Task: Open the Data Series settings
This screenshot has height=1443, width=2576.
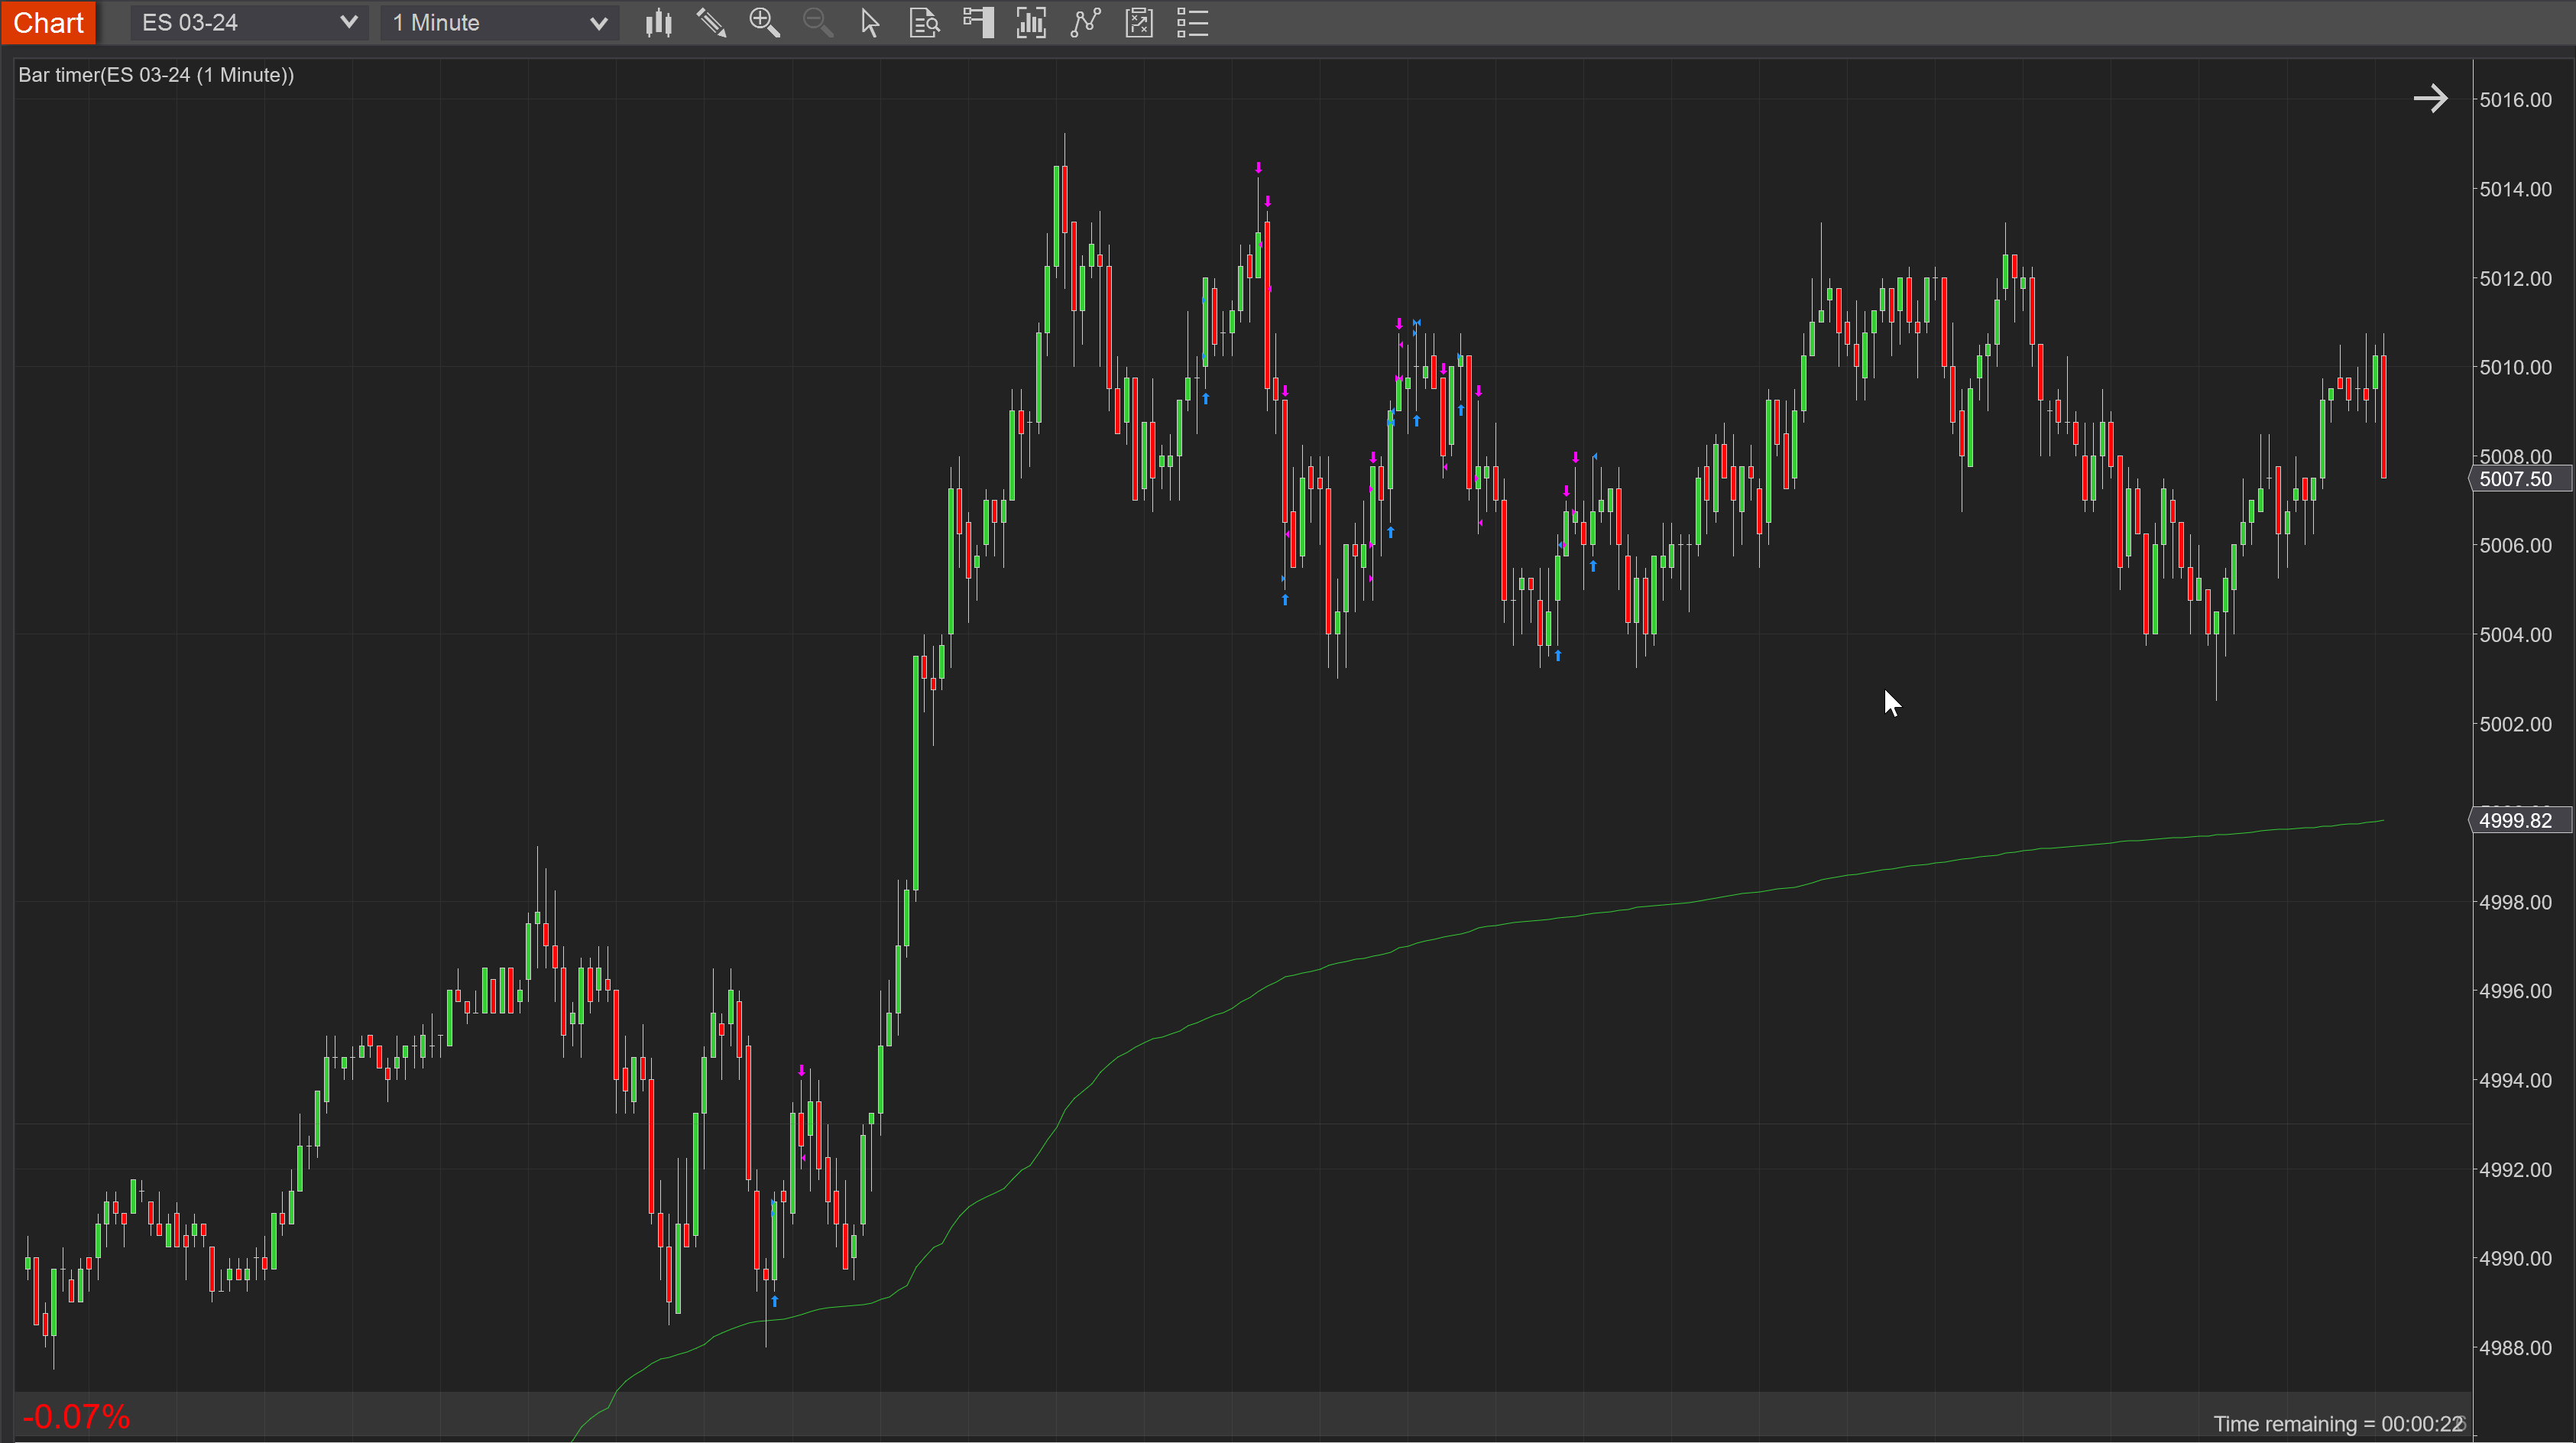Action: click(x=1031, y=23)
